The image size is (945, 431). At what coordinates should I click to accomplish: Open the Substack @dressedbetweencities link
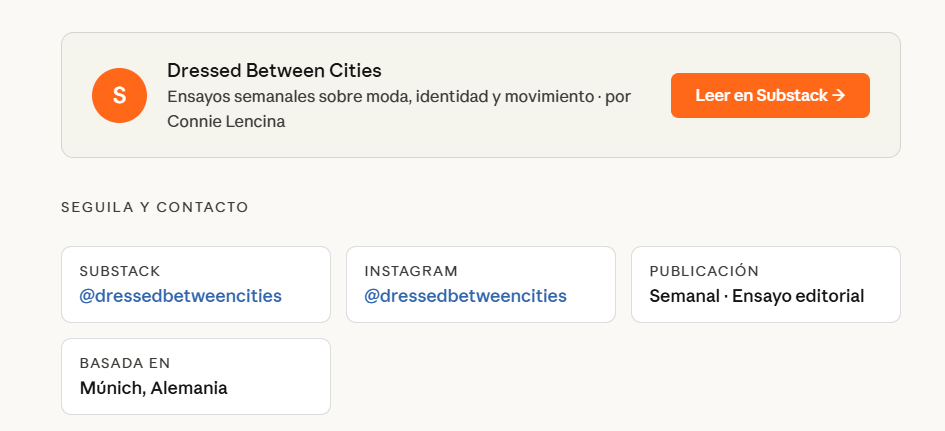click(x=180, y=296)
